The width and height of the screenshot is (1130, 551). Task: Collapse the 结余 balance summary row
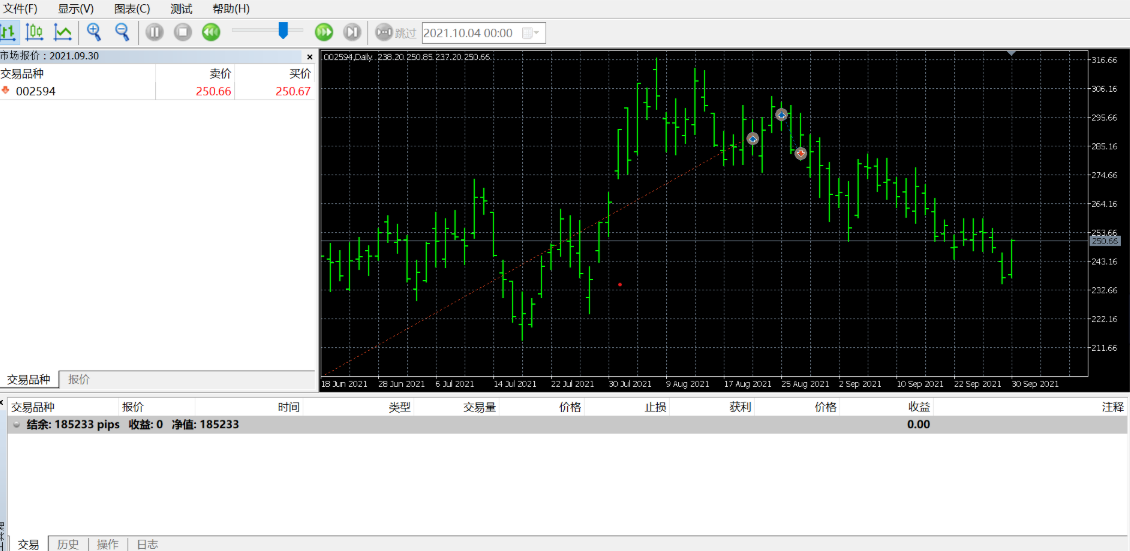coord(16,425)
